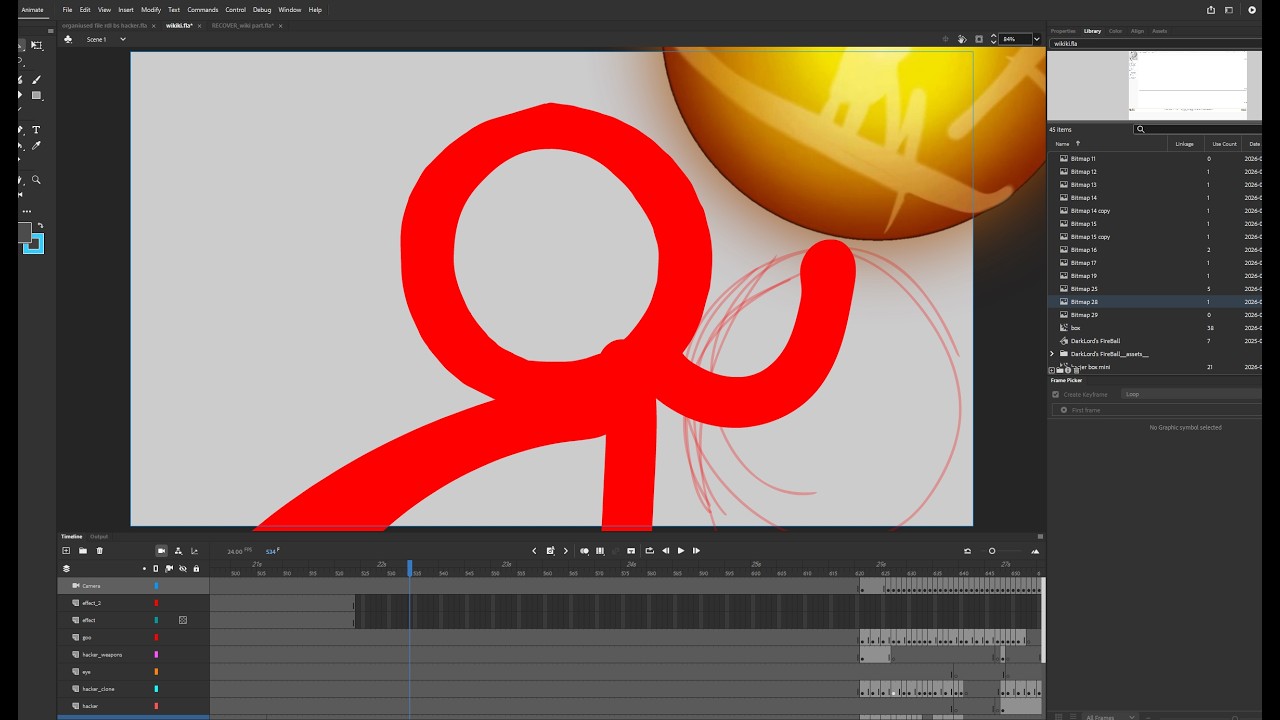Click the Edit Multiple Frames button
The height and width of the screenshot is (720, 1280).
tap(600, 551)
